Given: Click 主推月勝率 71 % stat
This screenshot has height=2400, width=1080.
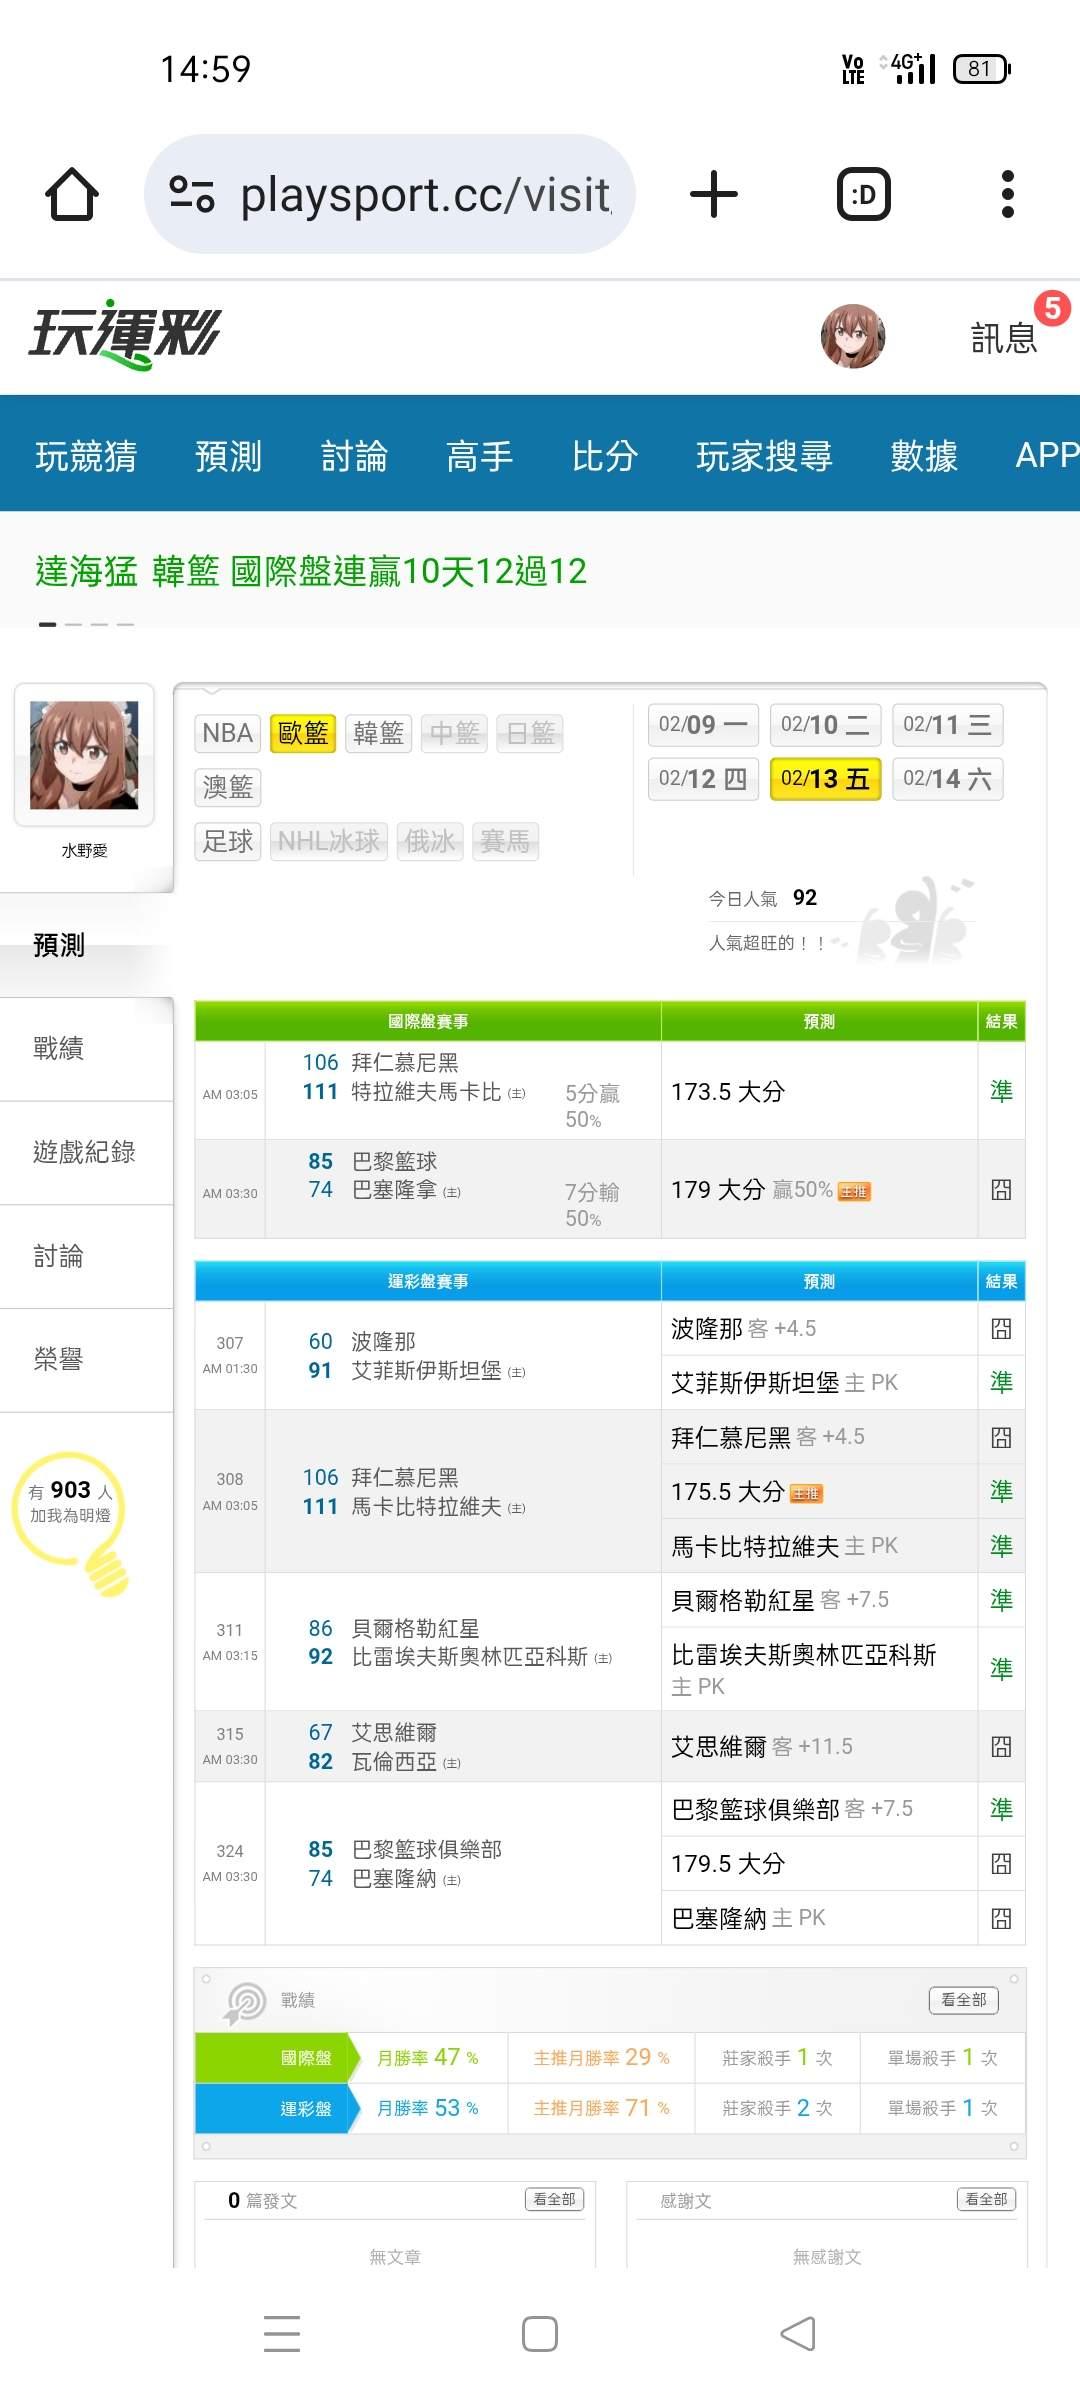Looking at the screenshot, I should click(601, 2107).
